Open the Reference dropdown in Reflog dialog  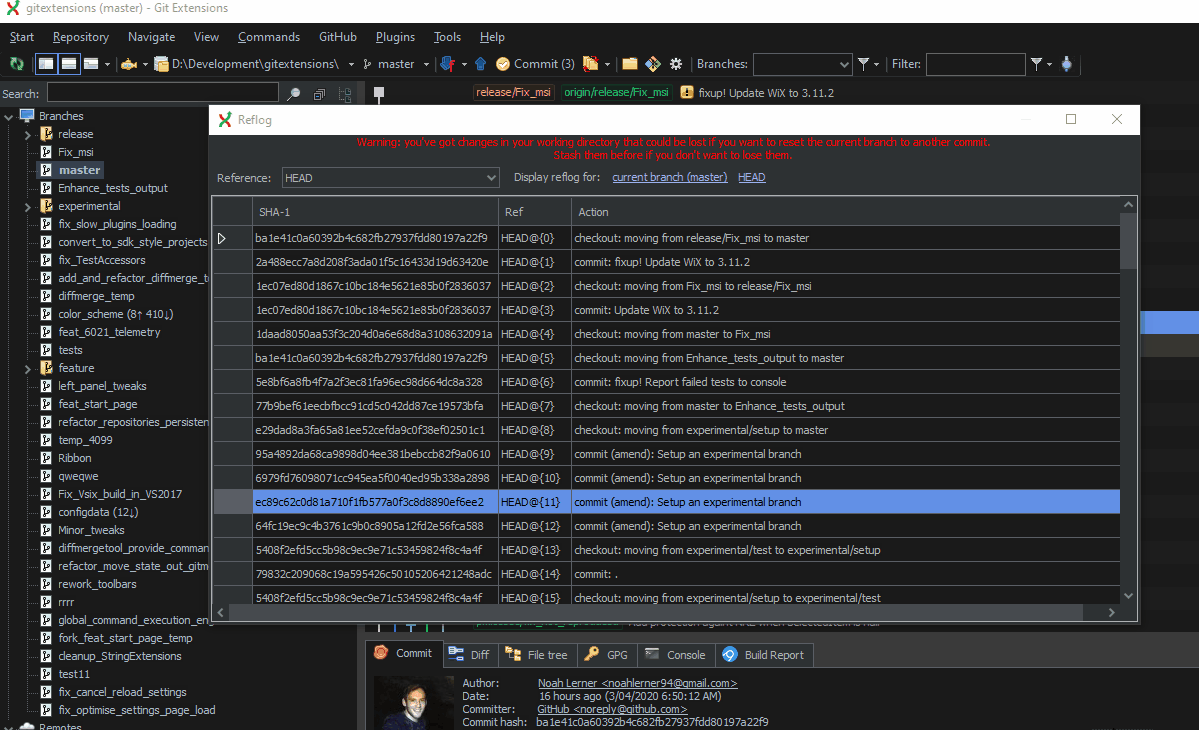(390, 177)
